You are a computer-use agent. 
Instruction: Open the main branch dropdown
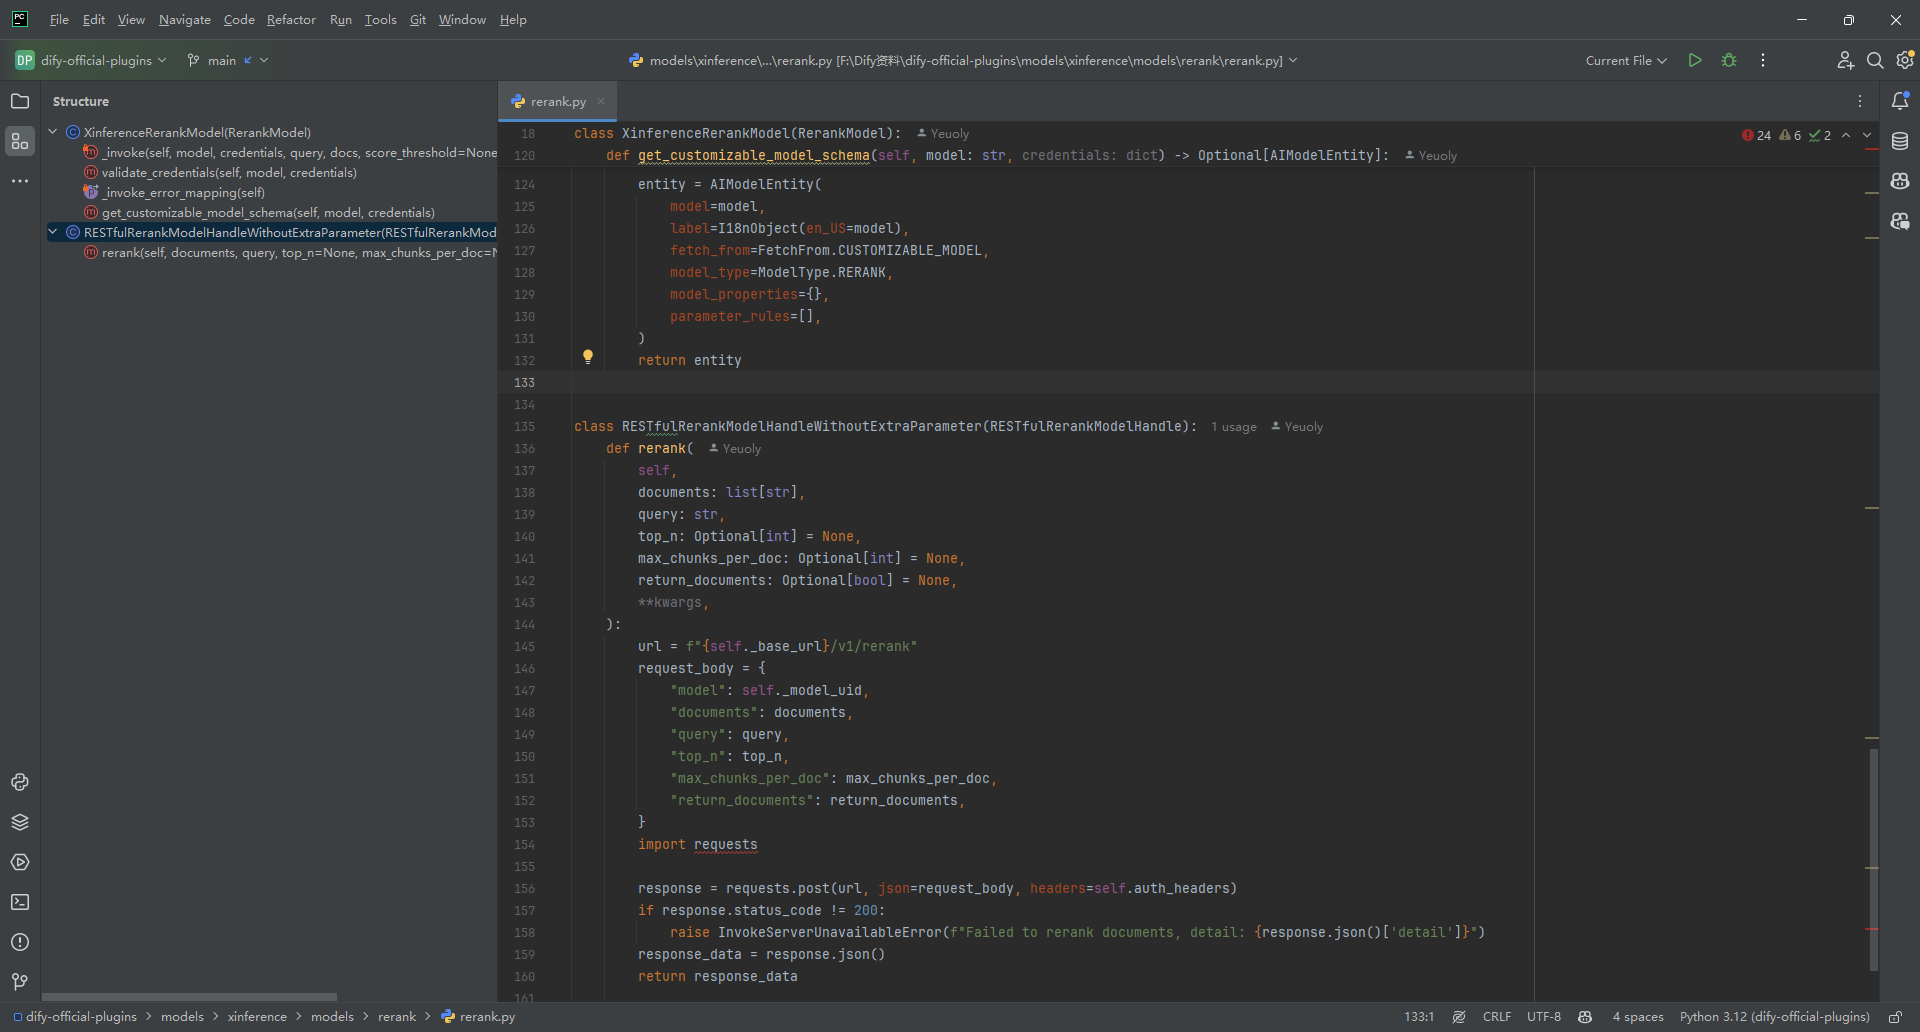click(228, 60)
